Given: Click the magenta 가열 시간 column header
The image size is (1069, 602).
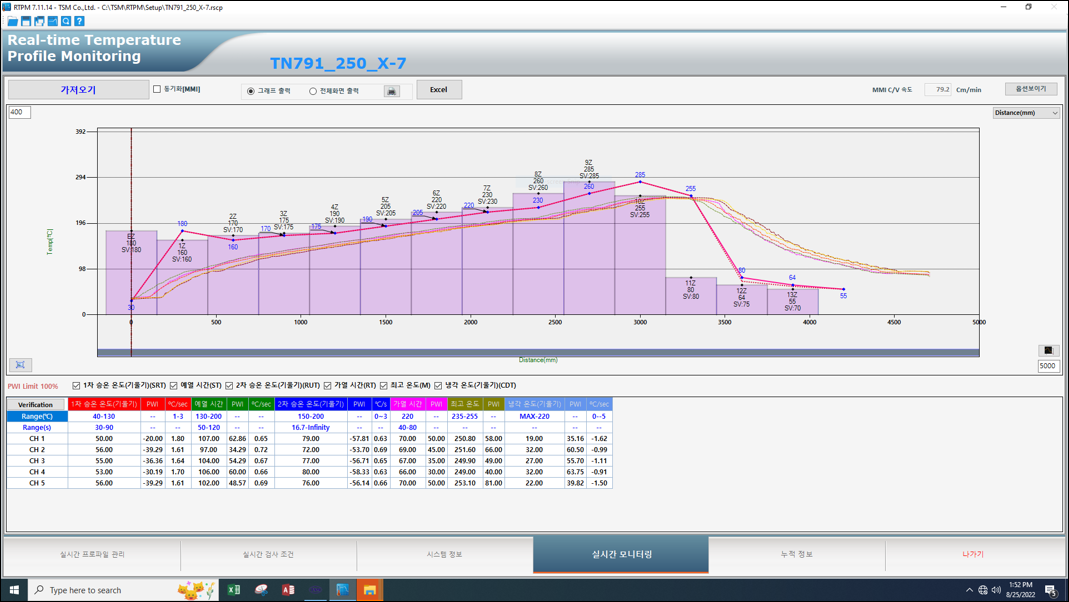Looking at the screenshot, I should pos(408,404).
